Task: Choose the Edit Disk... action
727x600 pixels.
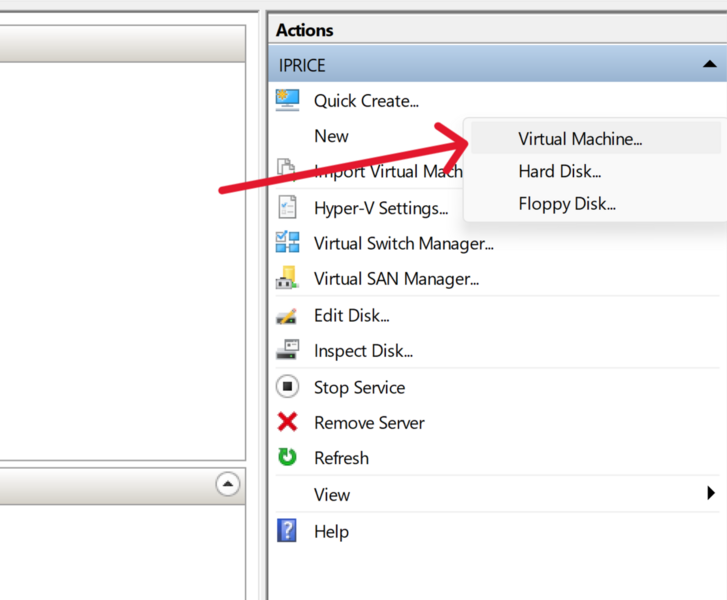Action: click(351, 315)
